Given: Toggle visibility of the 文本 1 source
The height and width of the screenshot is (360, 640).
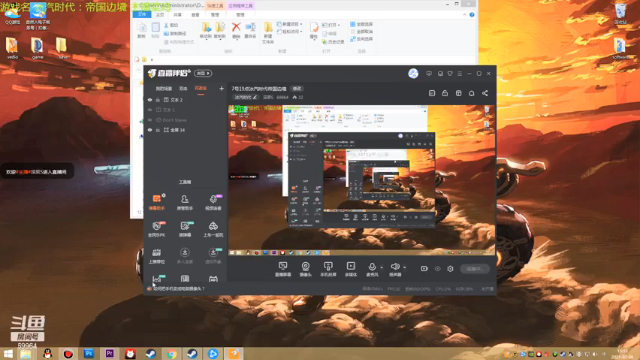Looking at the screenshot, I should tap(150, 110).
